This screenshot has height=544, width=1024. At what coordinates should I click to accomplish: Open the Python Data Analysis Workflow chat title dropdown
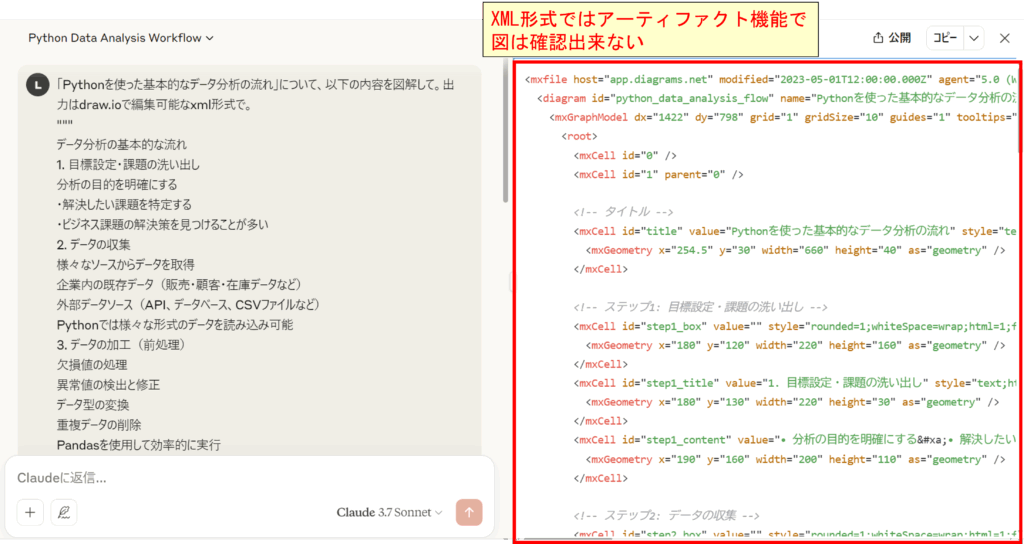pyautogui.click(x=121, y=38)
